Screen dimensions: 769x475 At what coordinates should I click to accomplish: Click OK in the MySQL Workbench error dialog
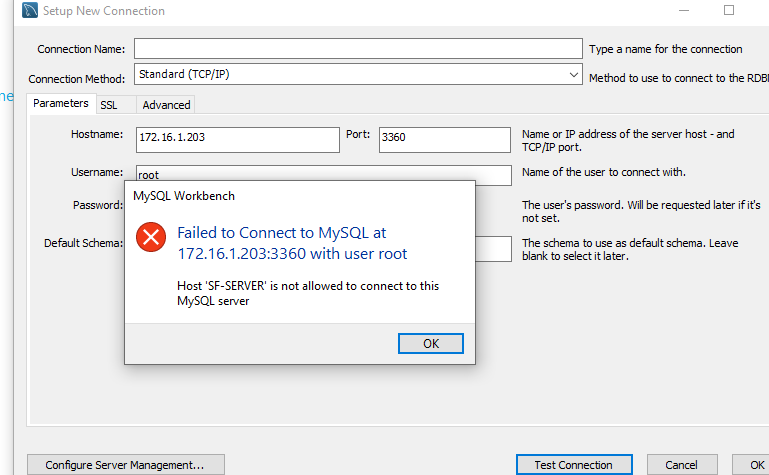click(431, 343)
